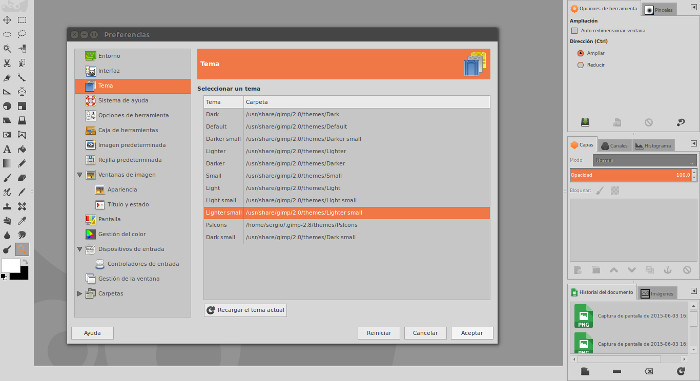700x381 pixels.
Task: Select the Clone stamp tool
Action: (7, 206)
